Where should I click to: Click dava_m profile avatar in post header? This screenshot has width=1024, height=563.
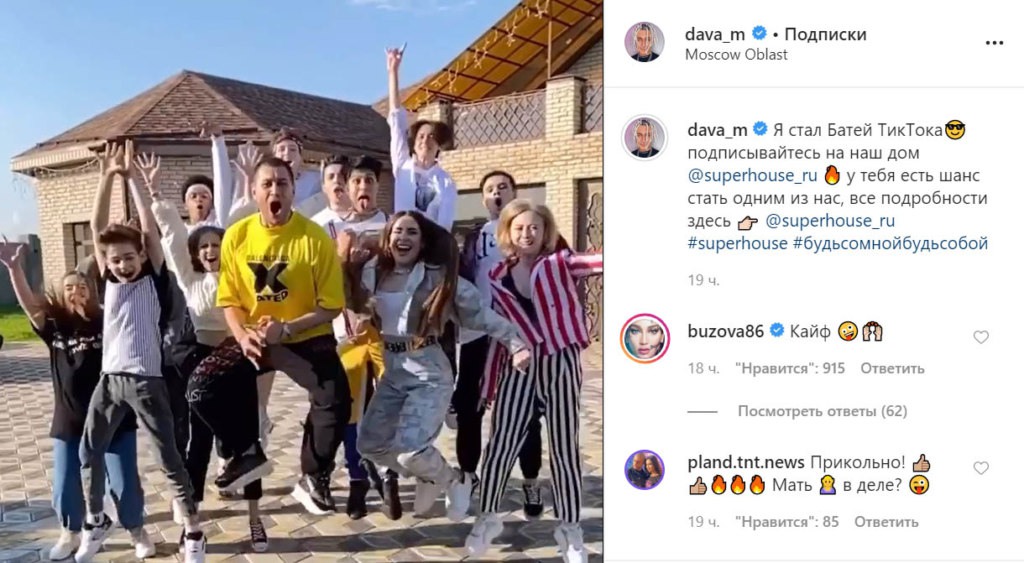645,42
